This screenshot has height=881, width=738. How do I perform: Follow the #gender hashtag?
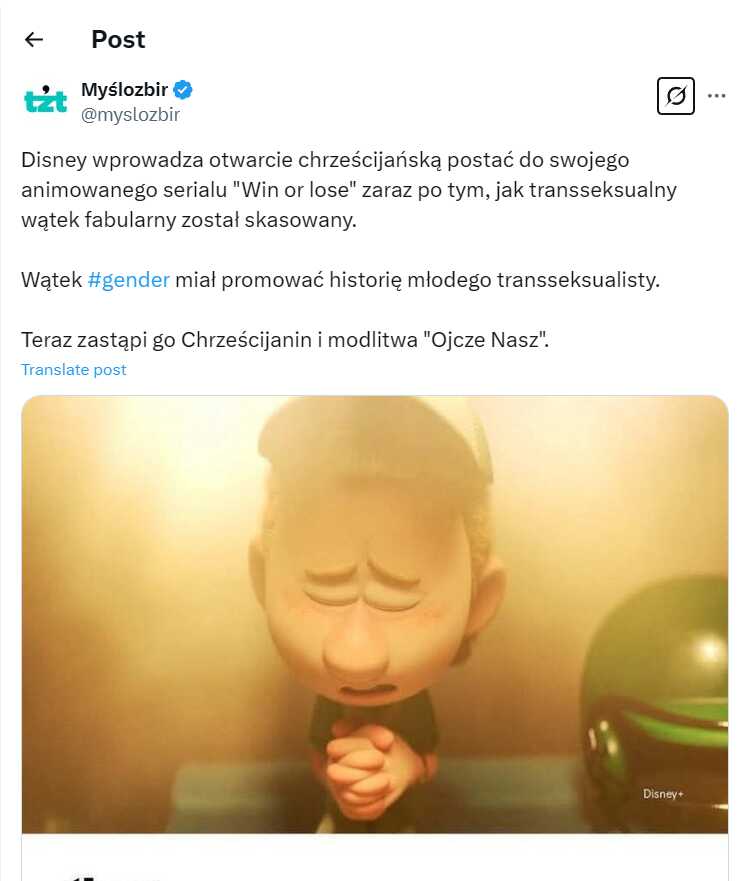(x=129, y=279)
